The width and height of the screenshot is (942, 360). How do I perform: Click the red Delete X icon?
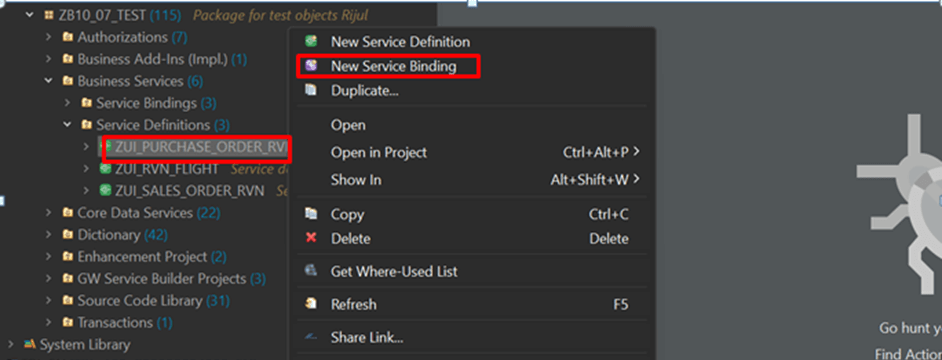pos(311,238)
